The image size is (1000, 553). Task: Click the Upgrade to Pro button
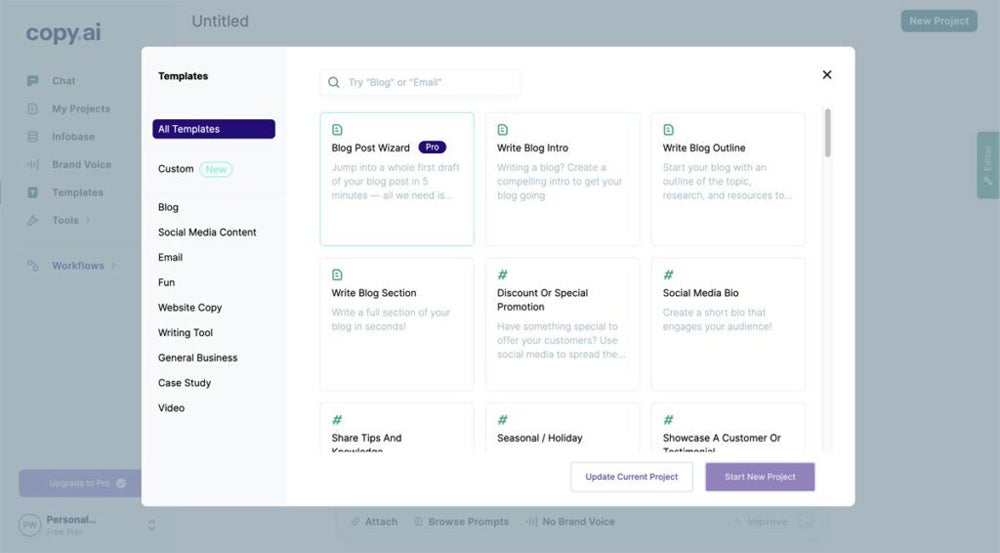click(80, 483)
